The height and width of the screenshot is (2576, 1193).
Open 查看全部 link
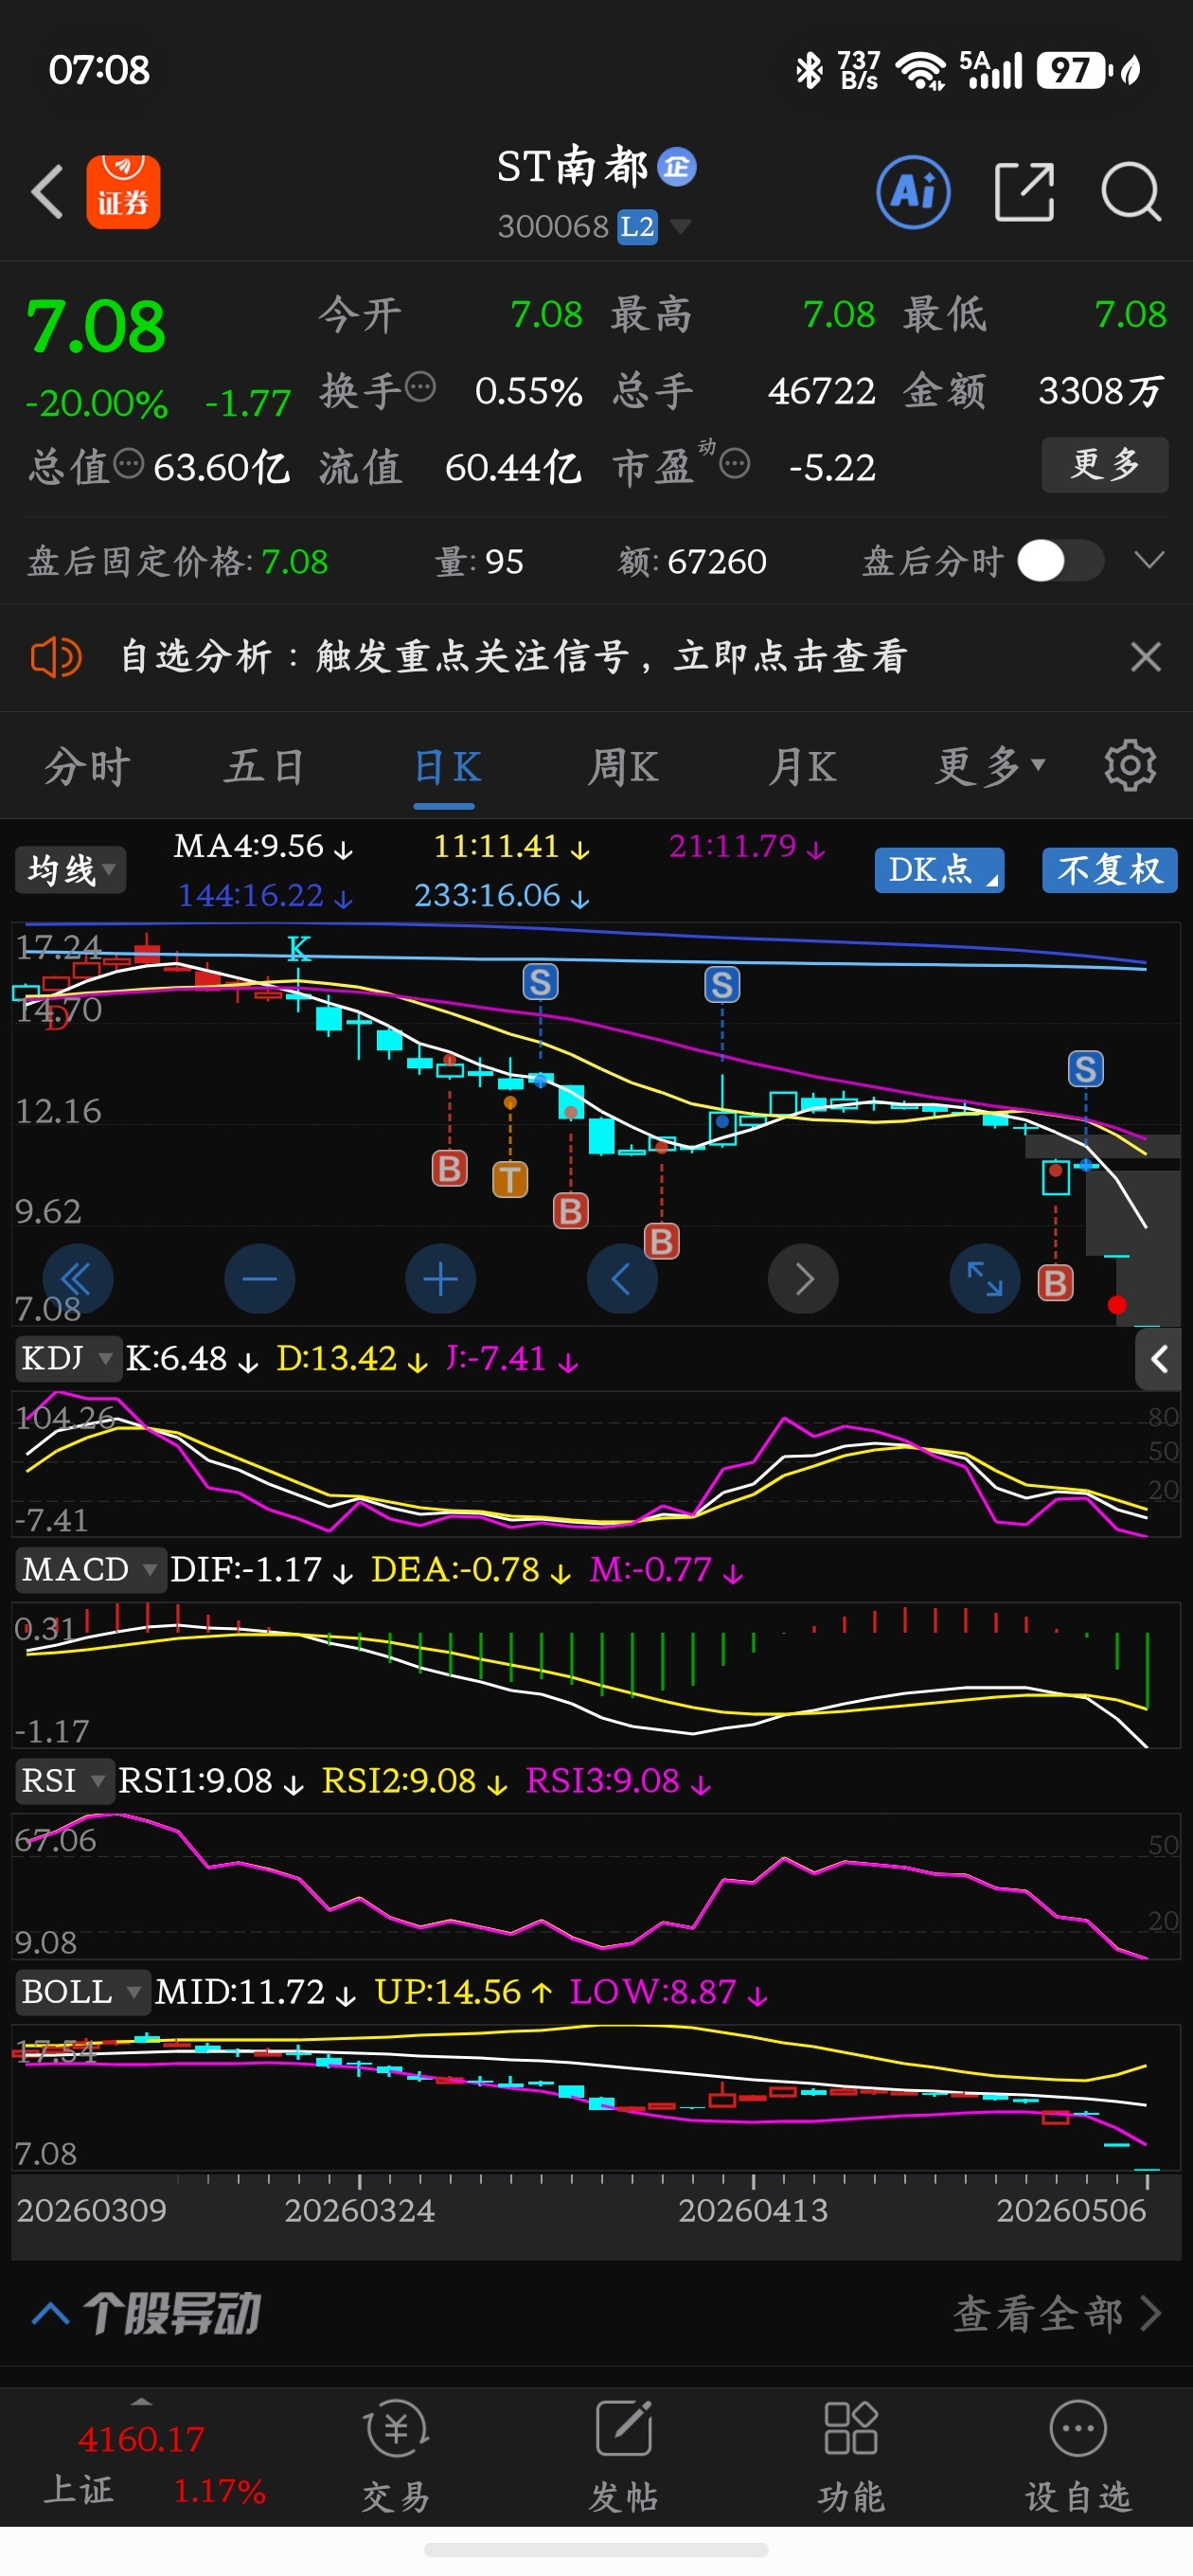tap(1057, 2313)
